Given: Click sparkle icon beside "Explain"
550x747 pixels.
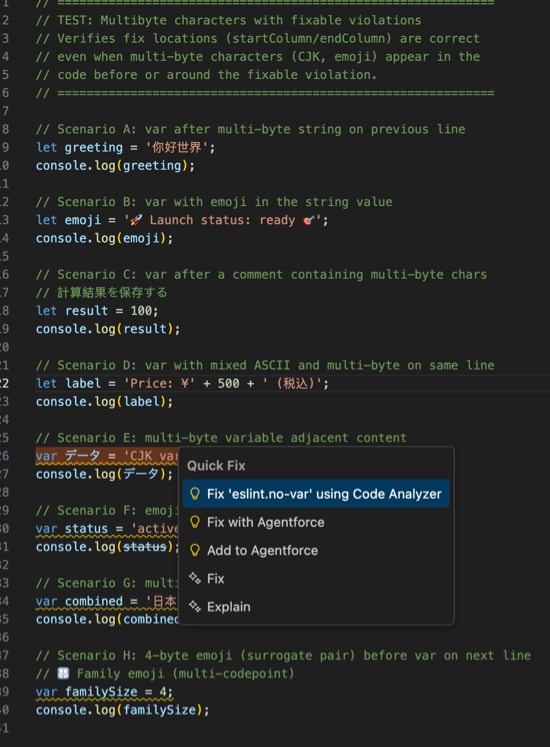Looking at the screenshot, I should [x=195, y=606].
